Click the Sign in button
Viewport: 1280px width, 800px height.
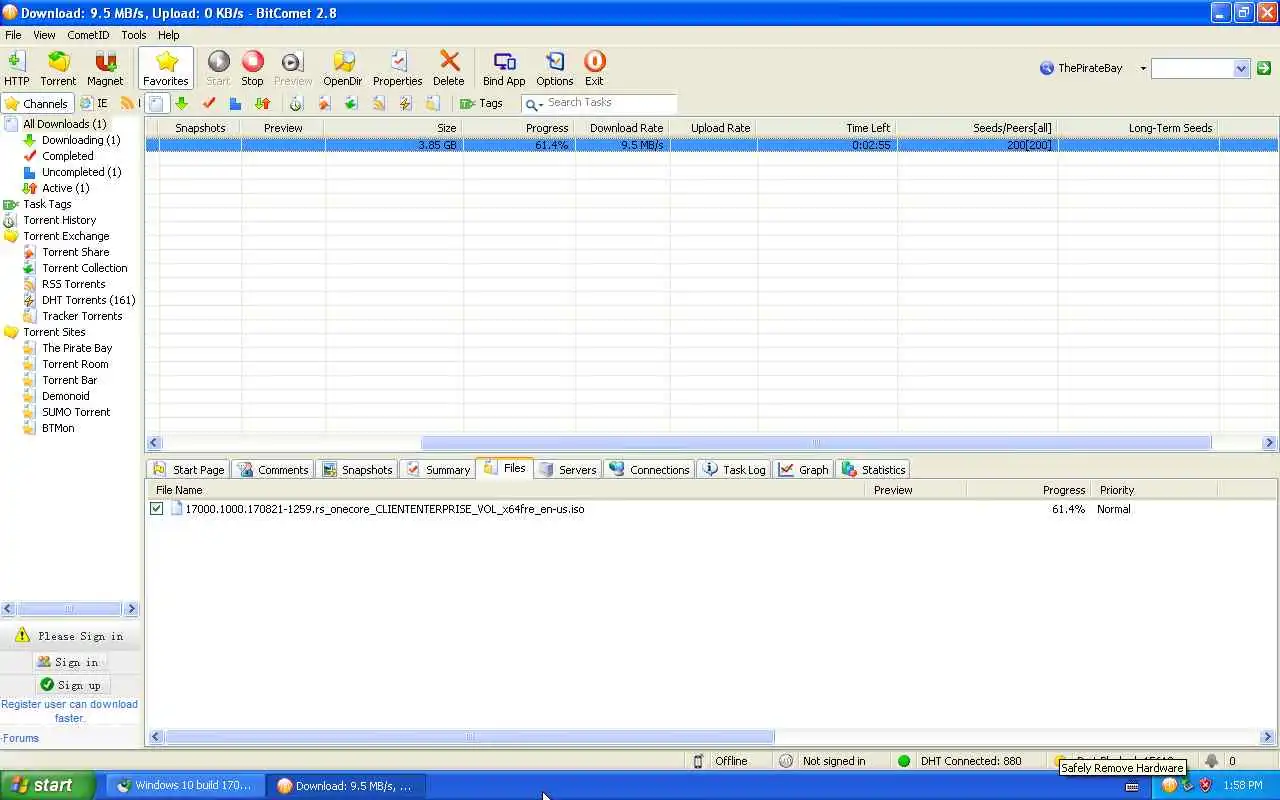[x=69, y=662]
